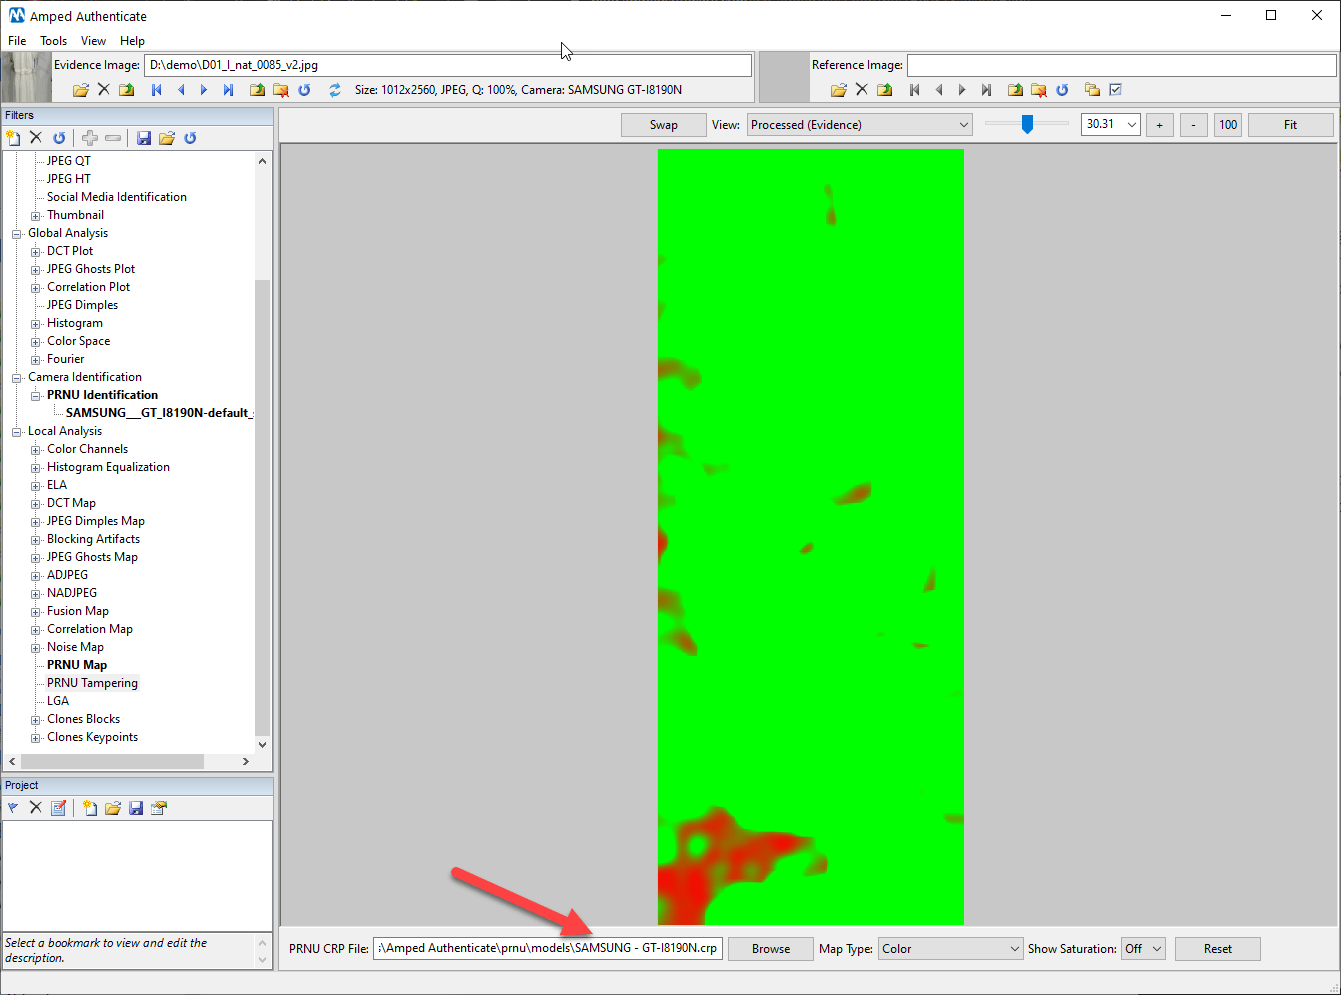Select the PRNU Tampering filter

coord(91,682)
